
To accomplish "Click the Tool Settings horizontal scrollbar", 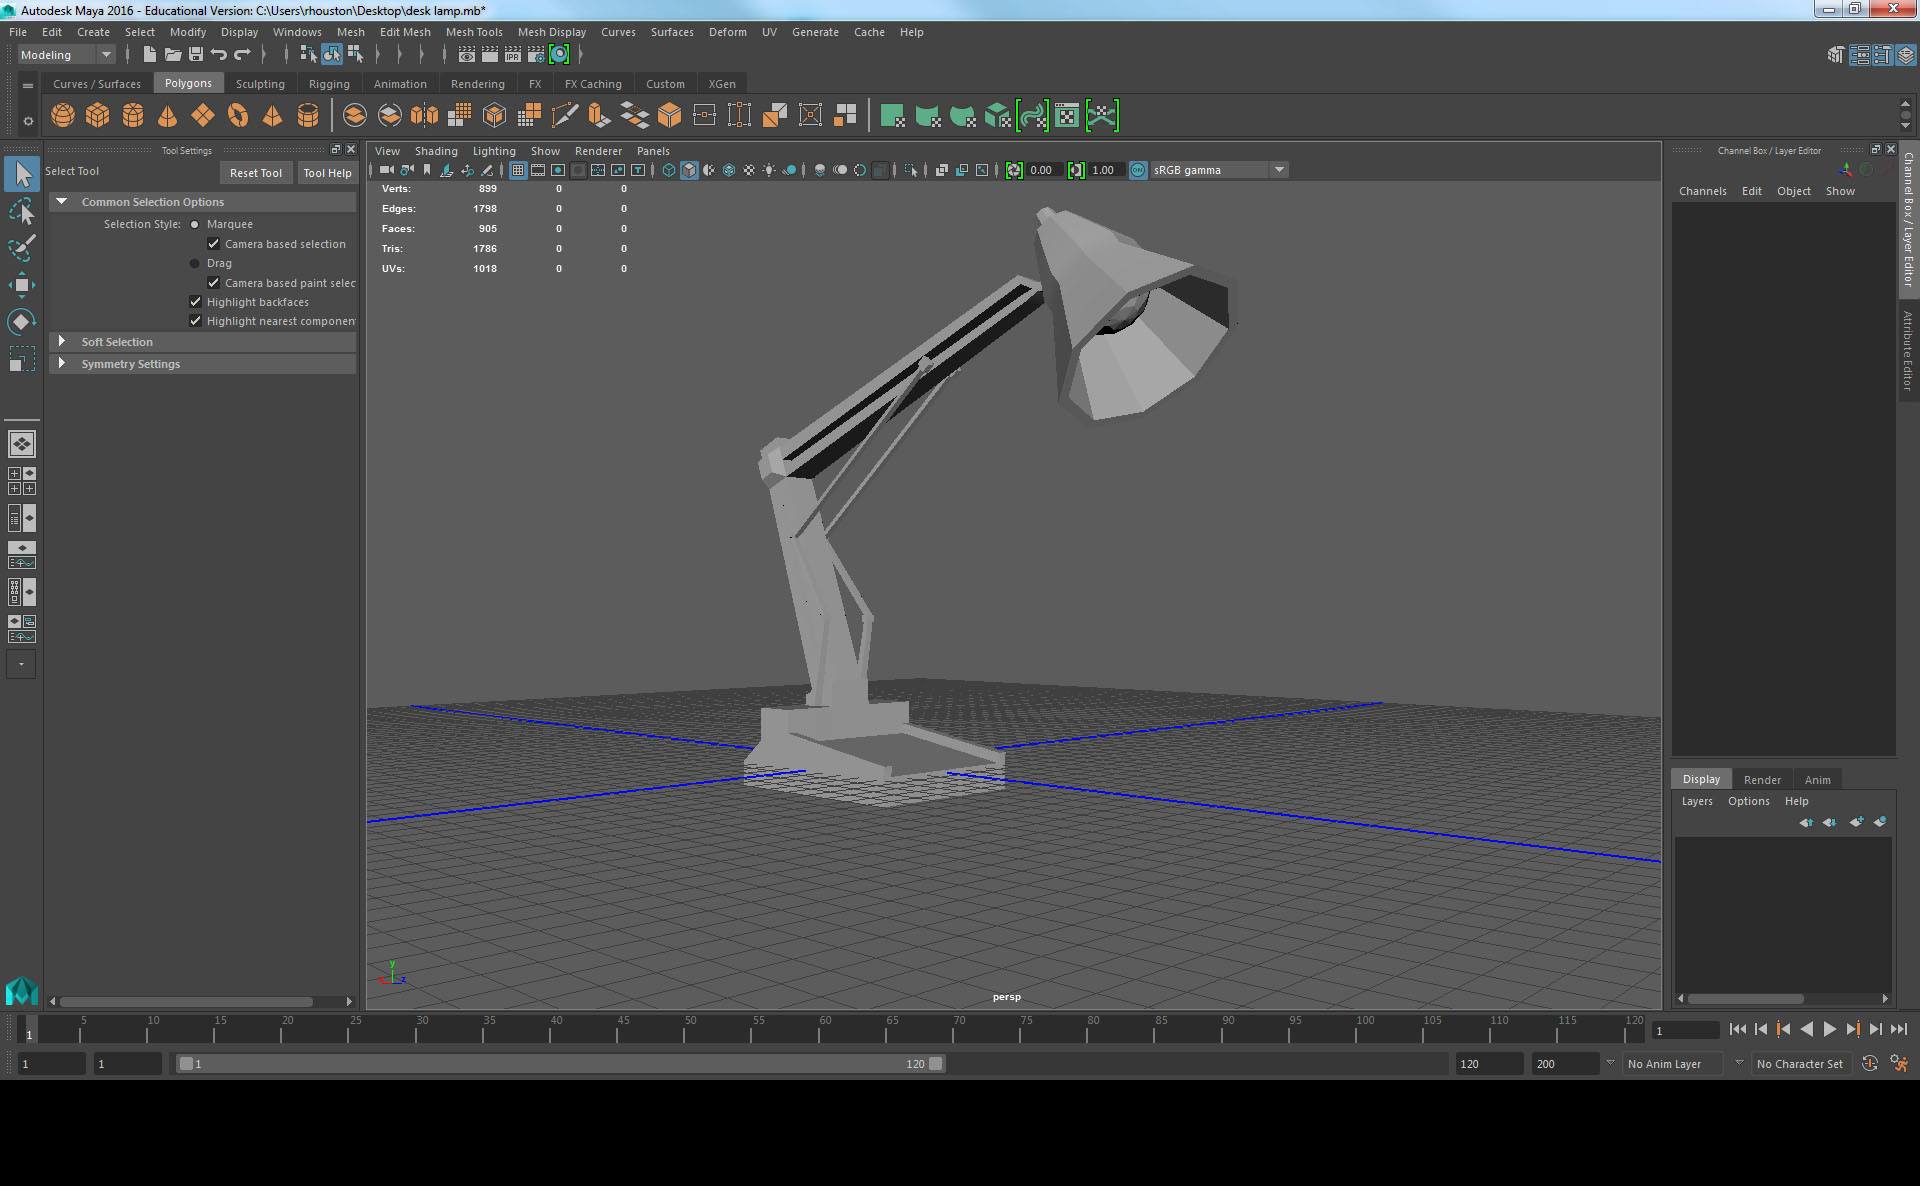I will point(186,1001).
